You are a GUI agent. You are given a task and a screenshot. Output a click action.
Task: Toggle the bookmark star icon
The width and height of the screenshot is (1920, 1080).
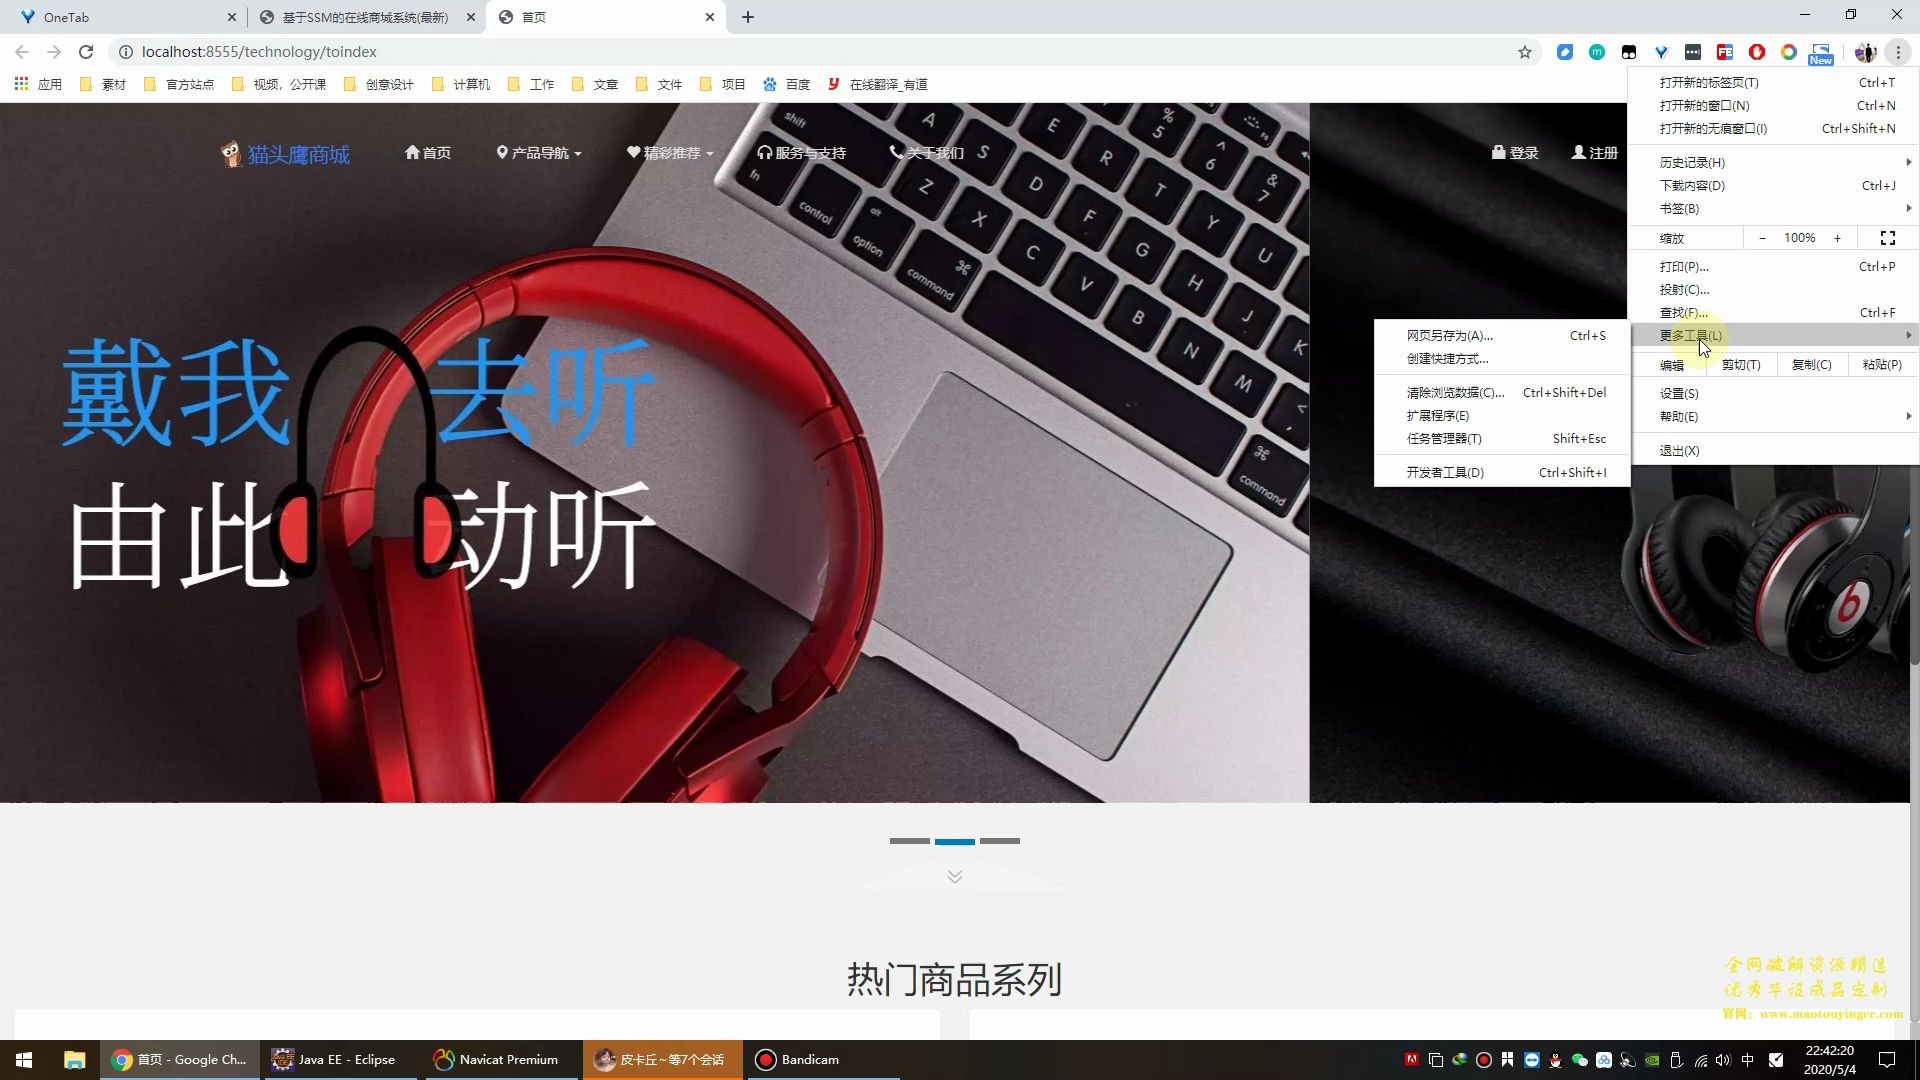point(1526,51)
